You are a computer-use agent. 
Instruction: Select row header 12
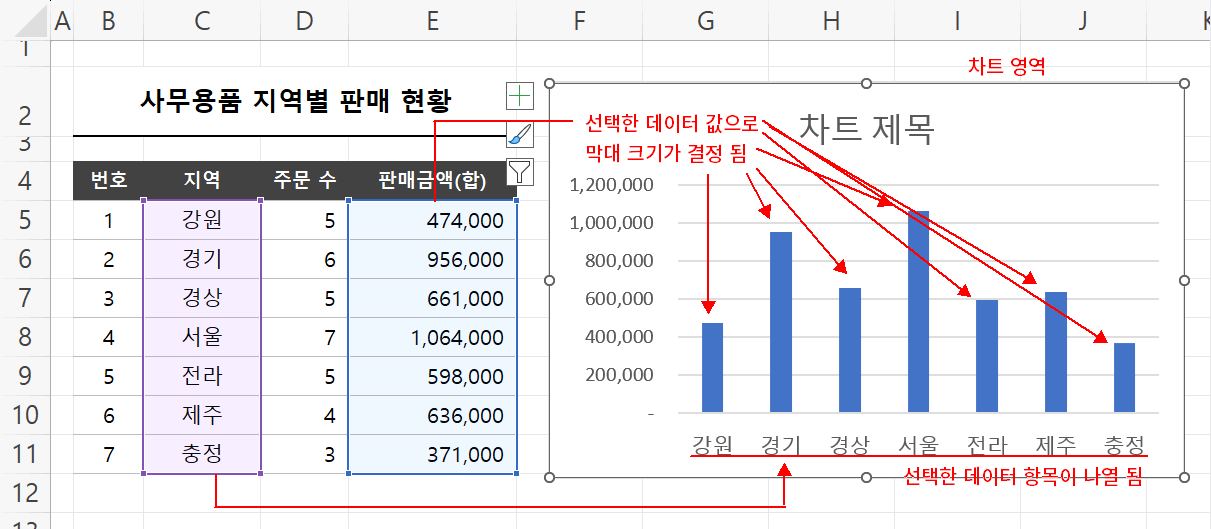pos(24,492)
